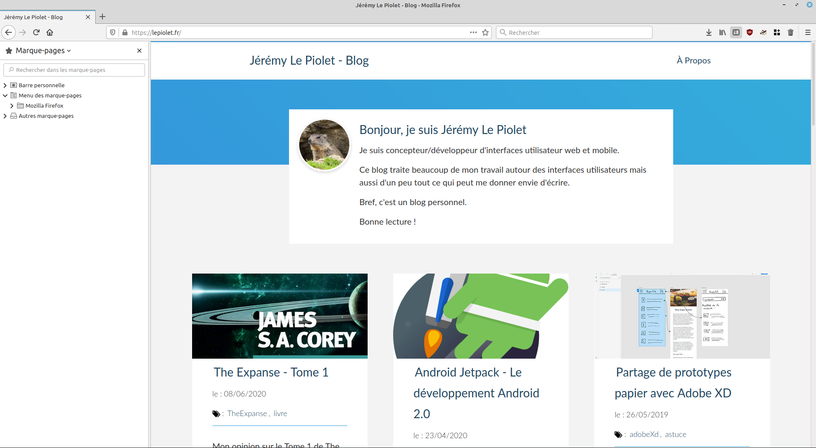
Task: Open the Android Jetpack article image
Action: tap(481, 316)
